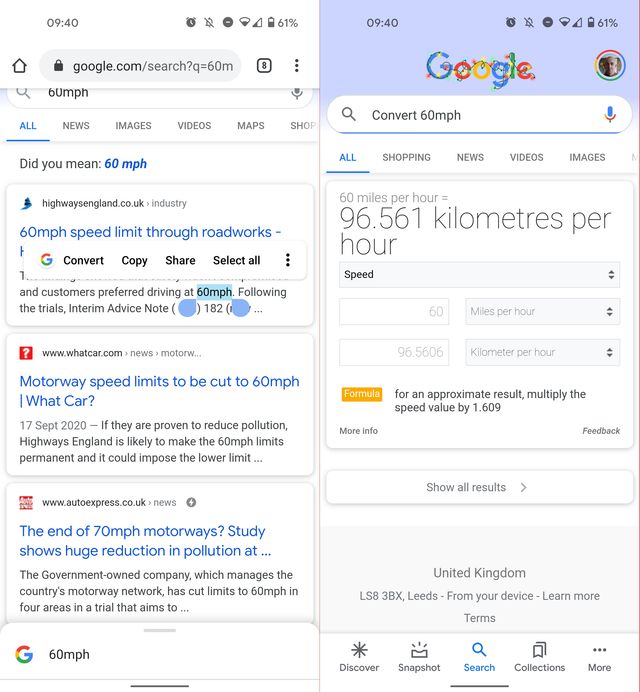
Task: Open the tab switcher showing 8 tabs
Action: pyautogui.click(x=264, y=66)
